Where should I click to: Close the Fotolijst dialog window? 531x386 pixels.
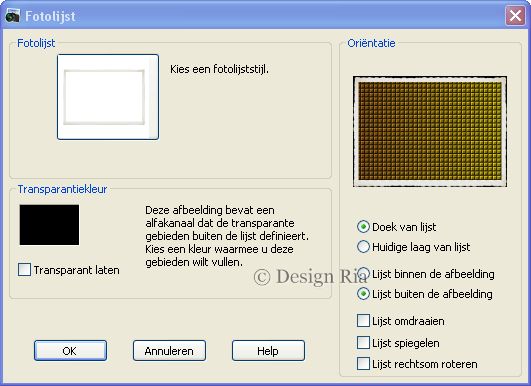click(x=515, y=16)
